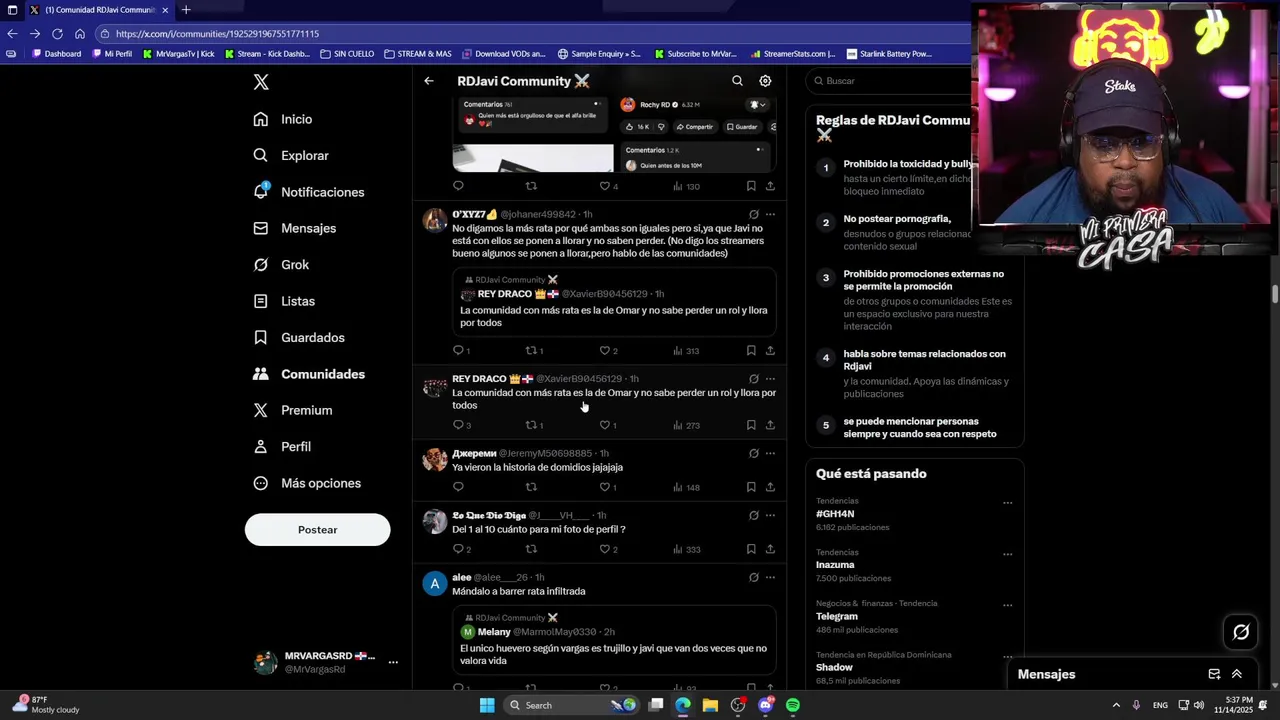Share the foto de perfil post
Screen dimensions: 1280x720
[x=770, y=549]
